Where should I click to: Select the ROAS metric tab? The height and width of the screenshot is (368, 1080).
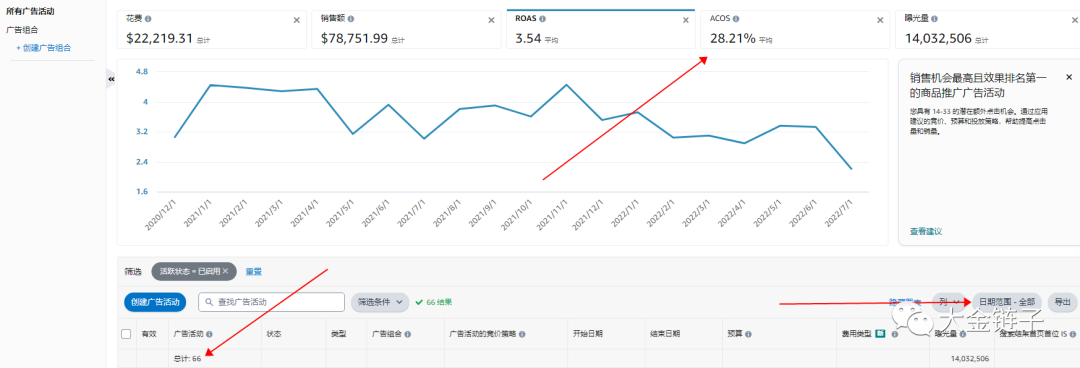pos(601,29)
